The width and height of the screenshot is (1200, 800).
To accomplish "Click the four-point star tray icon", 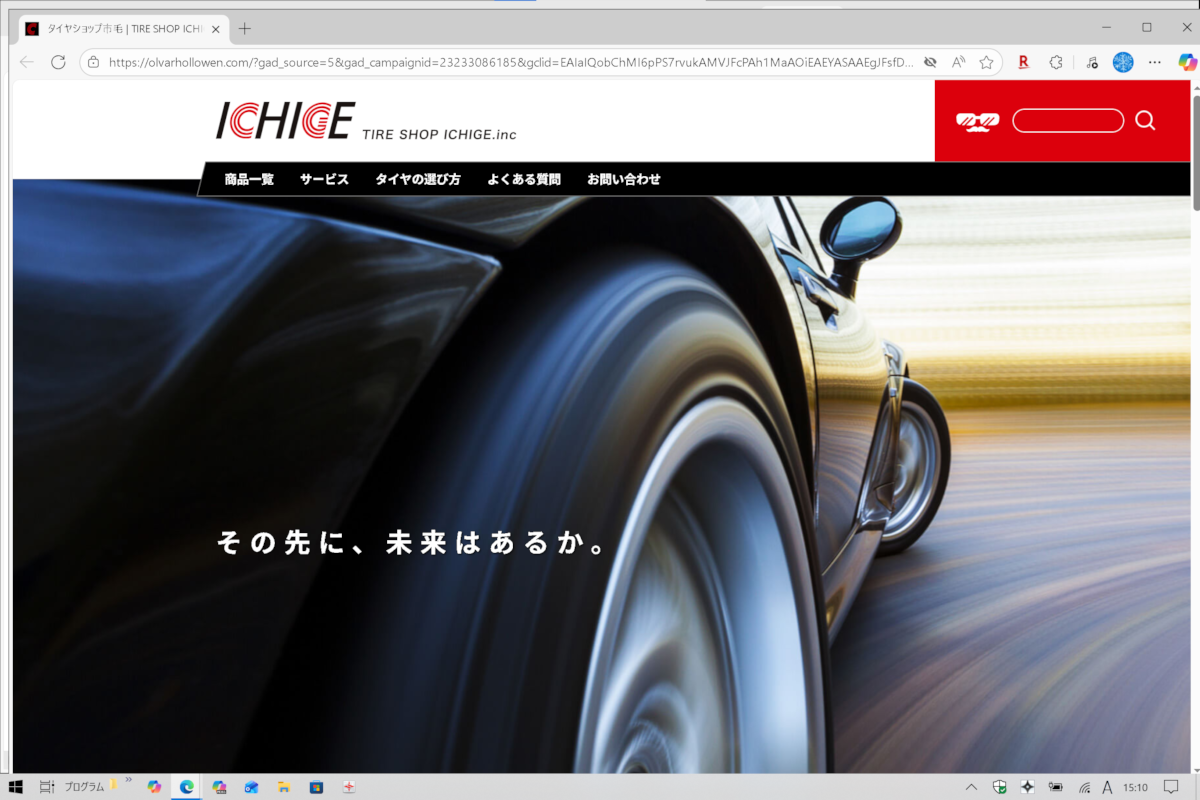I will (1027, 787).
